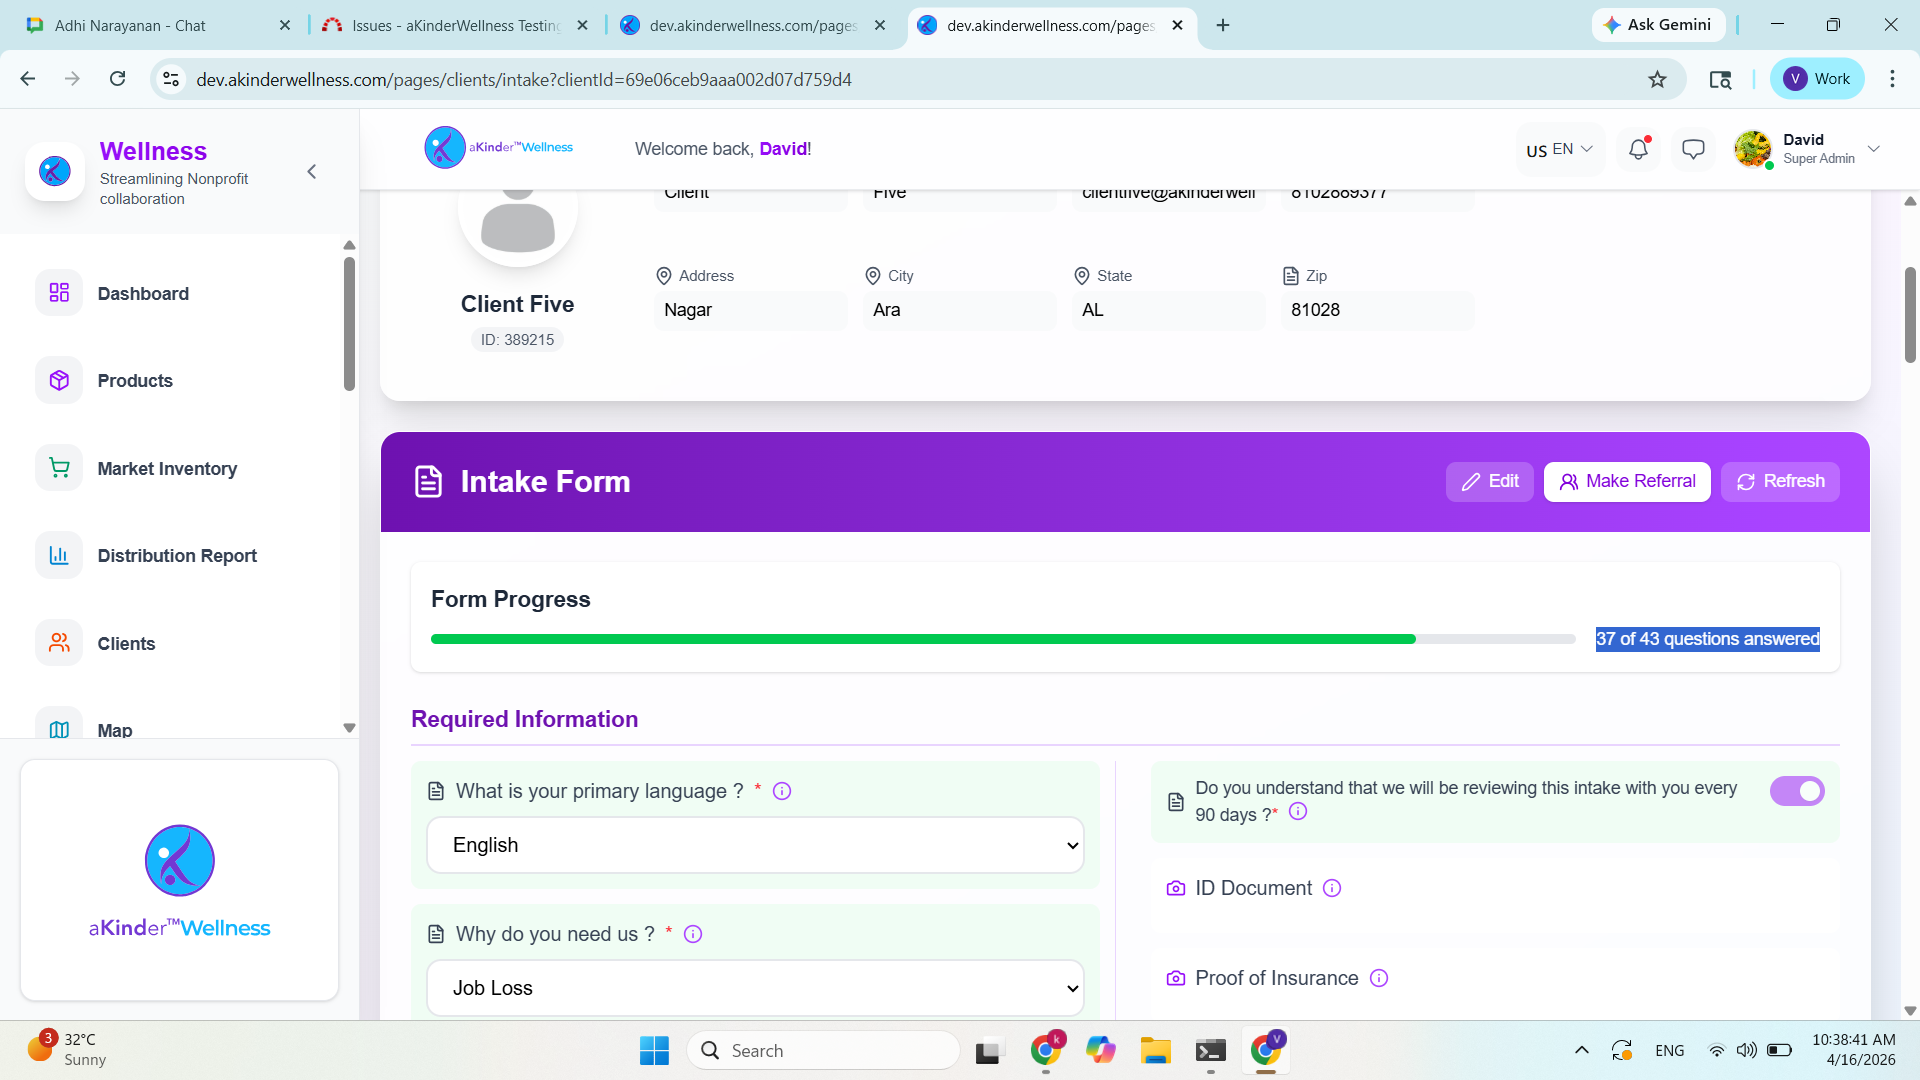
Task: Click the Edit intake form button
Action: (x=1489, y=481)
